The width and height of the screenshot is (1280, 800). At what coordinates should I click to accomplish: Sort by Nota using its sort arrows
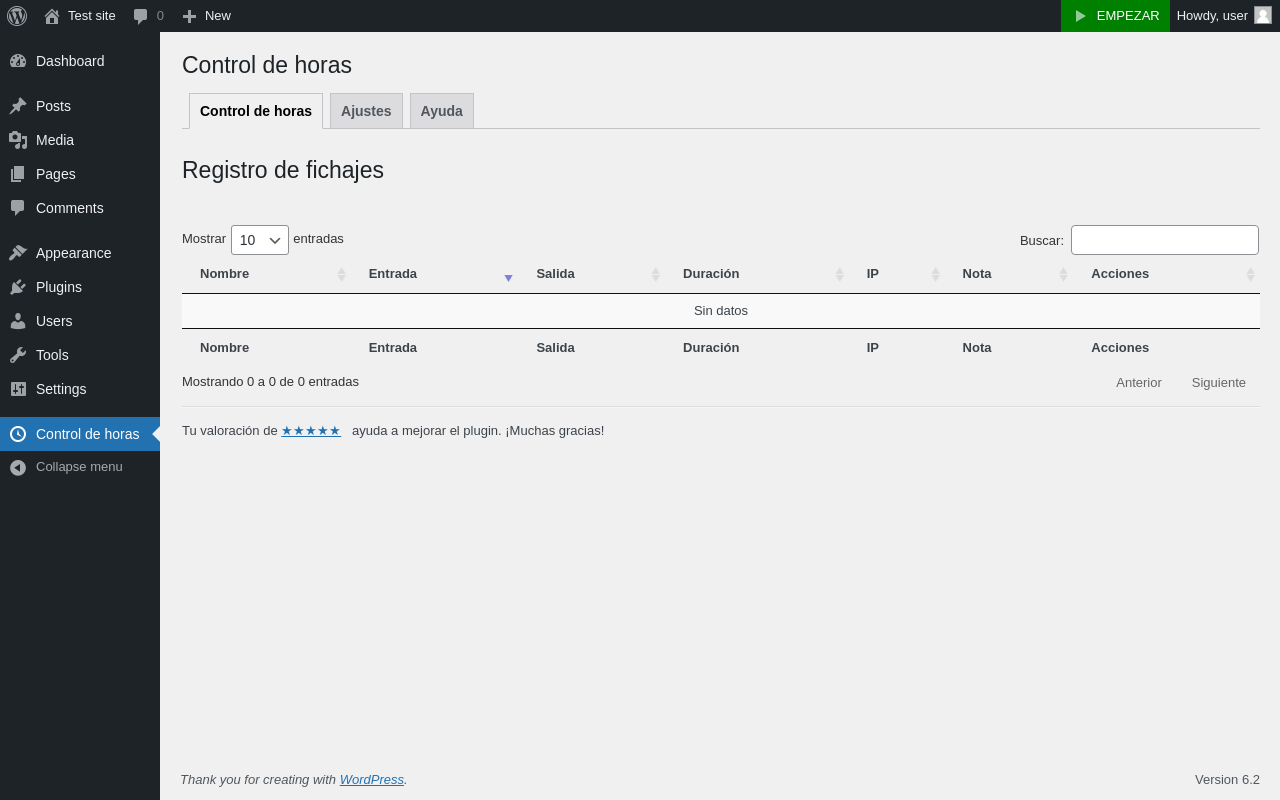(x=1064, y=274)
